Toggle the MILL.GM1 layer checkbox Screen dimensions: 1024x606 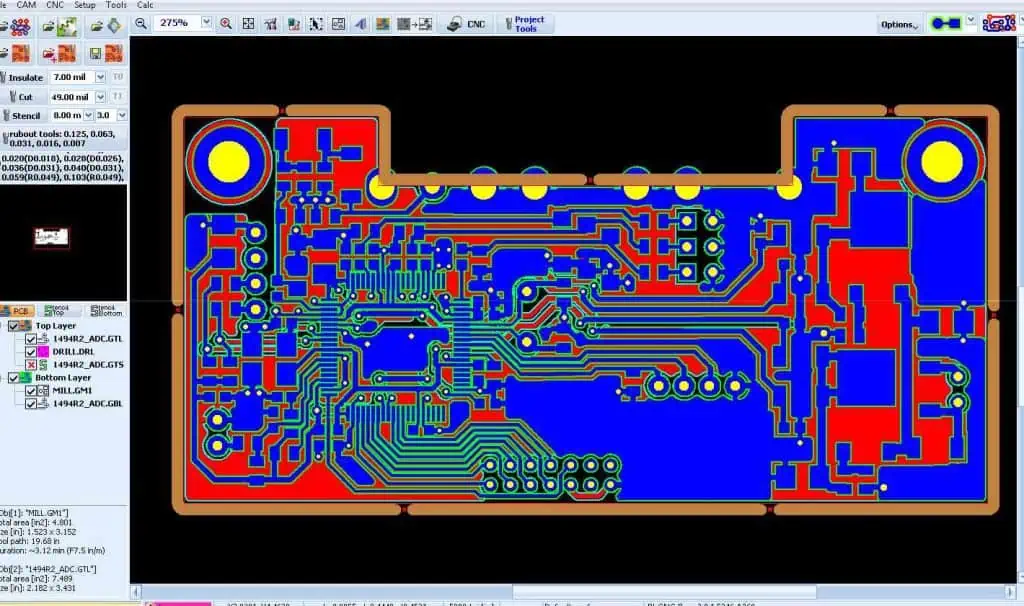(x=31, y=391)
